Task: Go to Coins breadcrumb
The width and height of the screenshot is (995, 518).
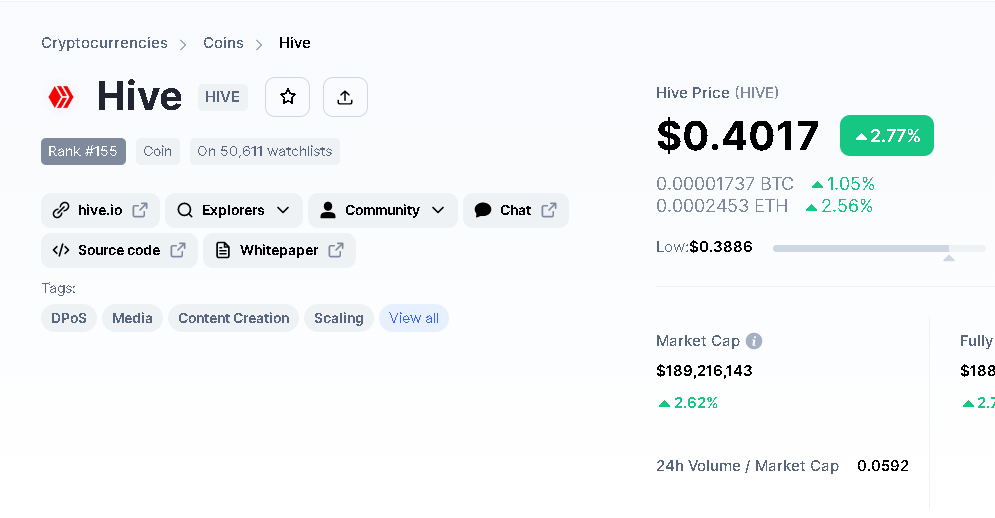Action: coord(223,43)
